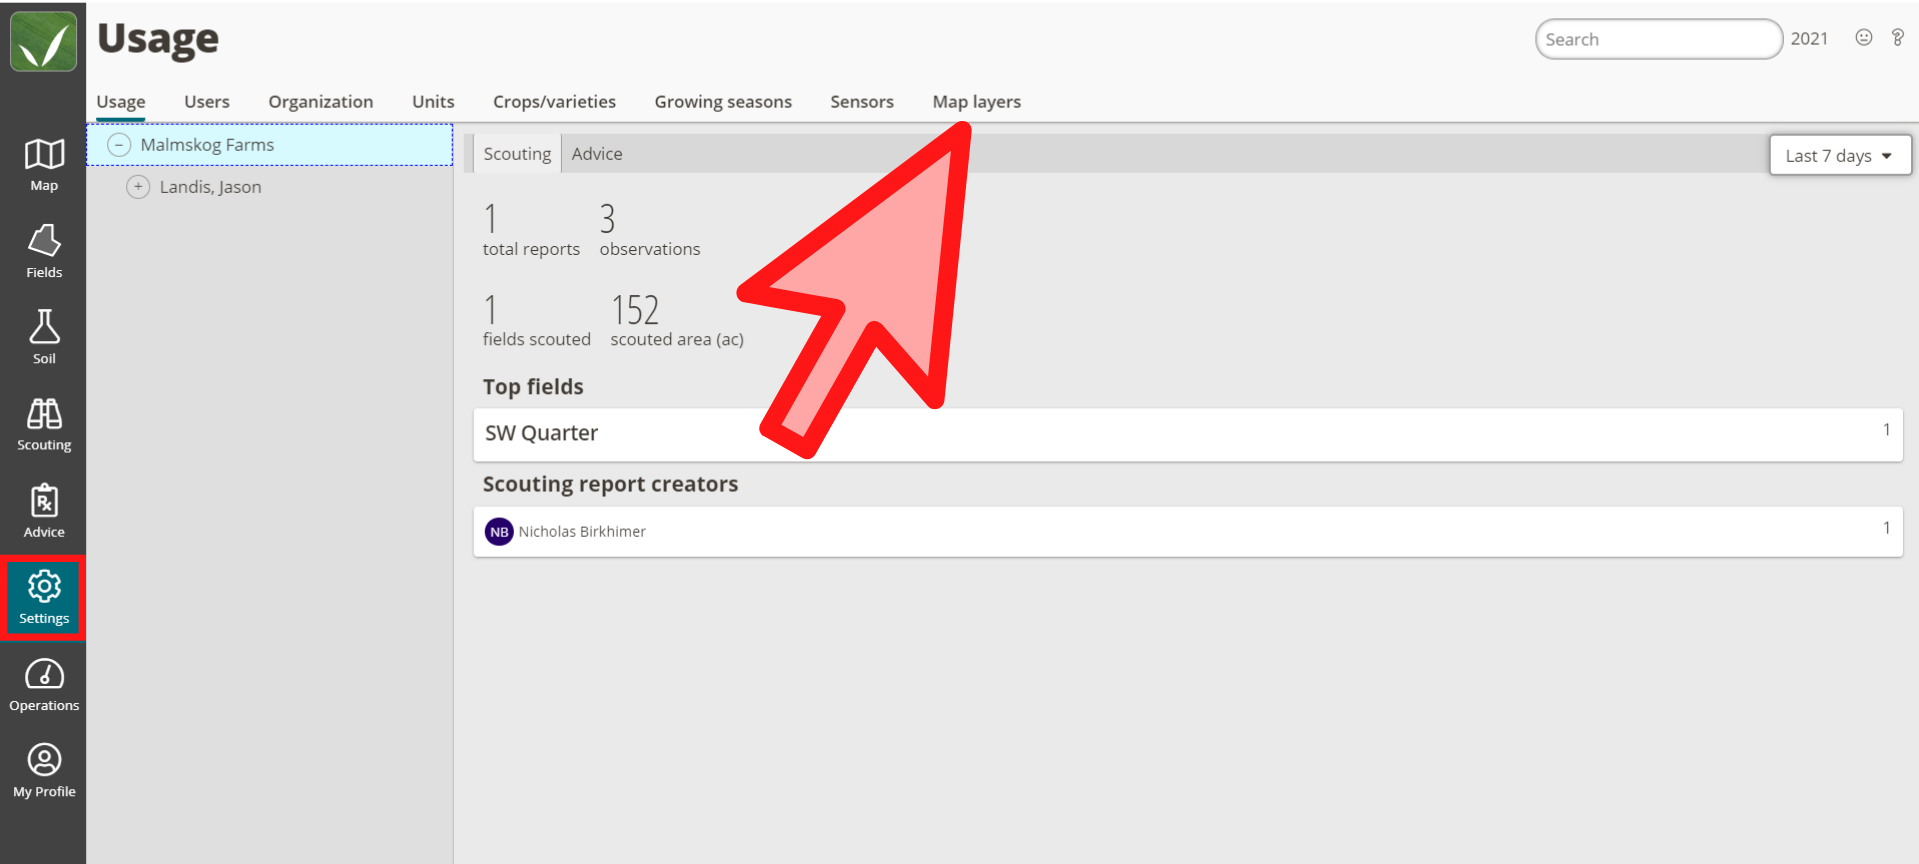The image size is (1919, 864).
Task: Open Scouting binoculars in sidebar
Action: tap(44, 424)
